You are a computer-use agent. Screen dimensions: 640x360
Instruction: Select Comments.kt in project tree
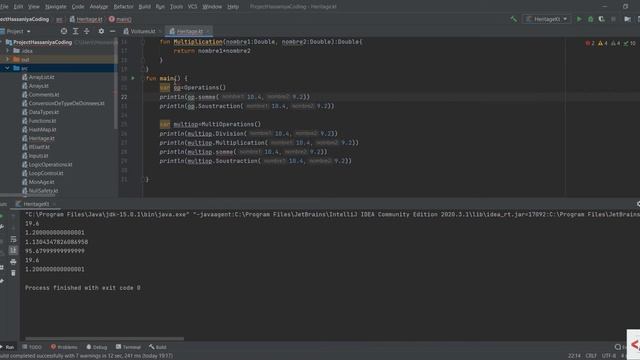[44, 94]
